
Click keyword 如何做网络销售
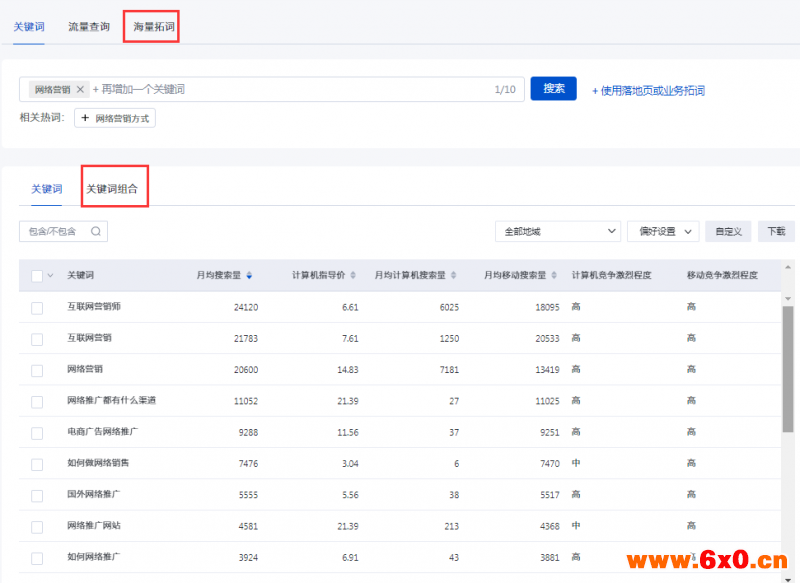pyautogui.click(x=98, y=463)
